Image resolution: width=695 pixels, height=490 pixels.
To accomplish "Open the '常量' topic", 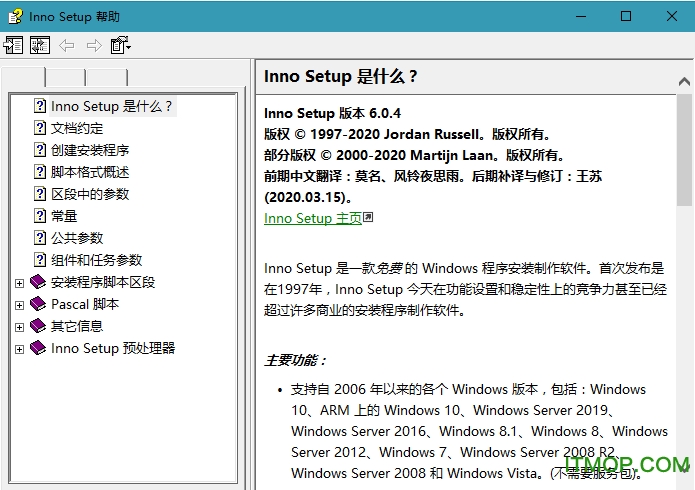I will point(64,216).
